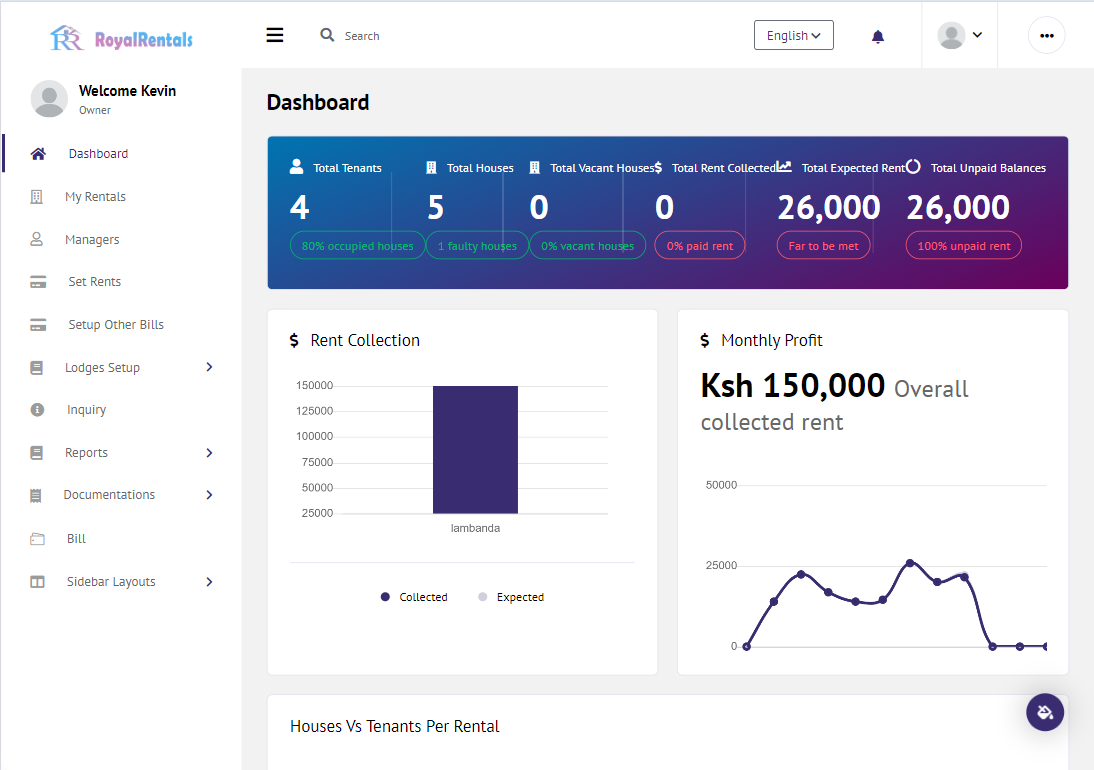Click the Total Houses building icon
Viewport: 1094px width, 770px height.
(431, 167)
